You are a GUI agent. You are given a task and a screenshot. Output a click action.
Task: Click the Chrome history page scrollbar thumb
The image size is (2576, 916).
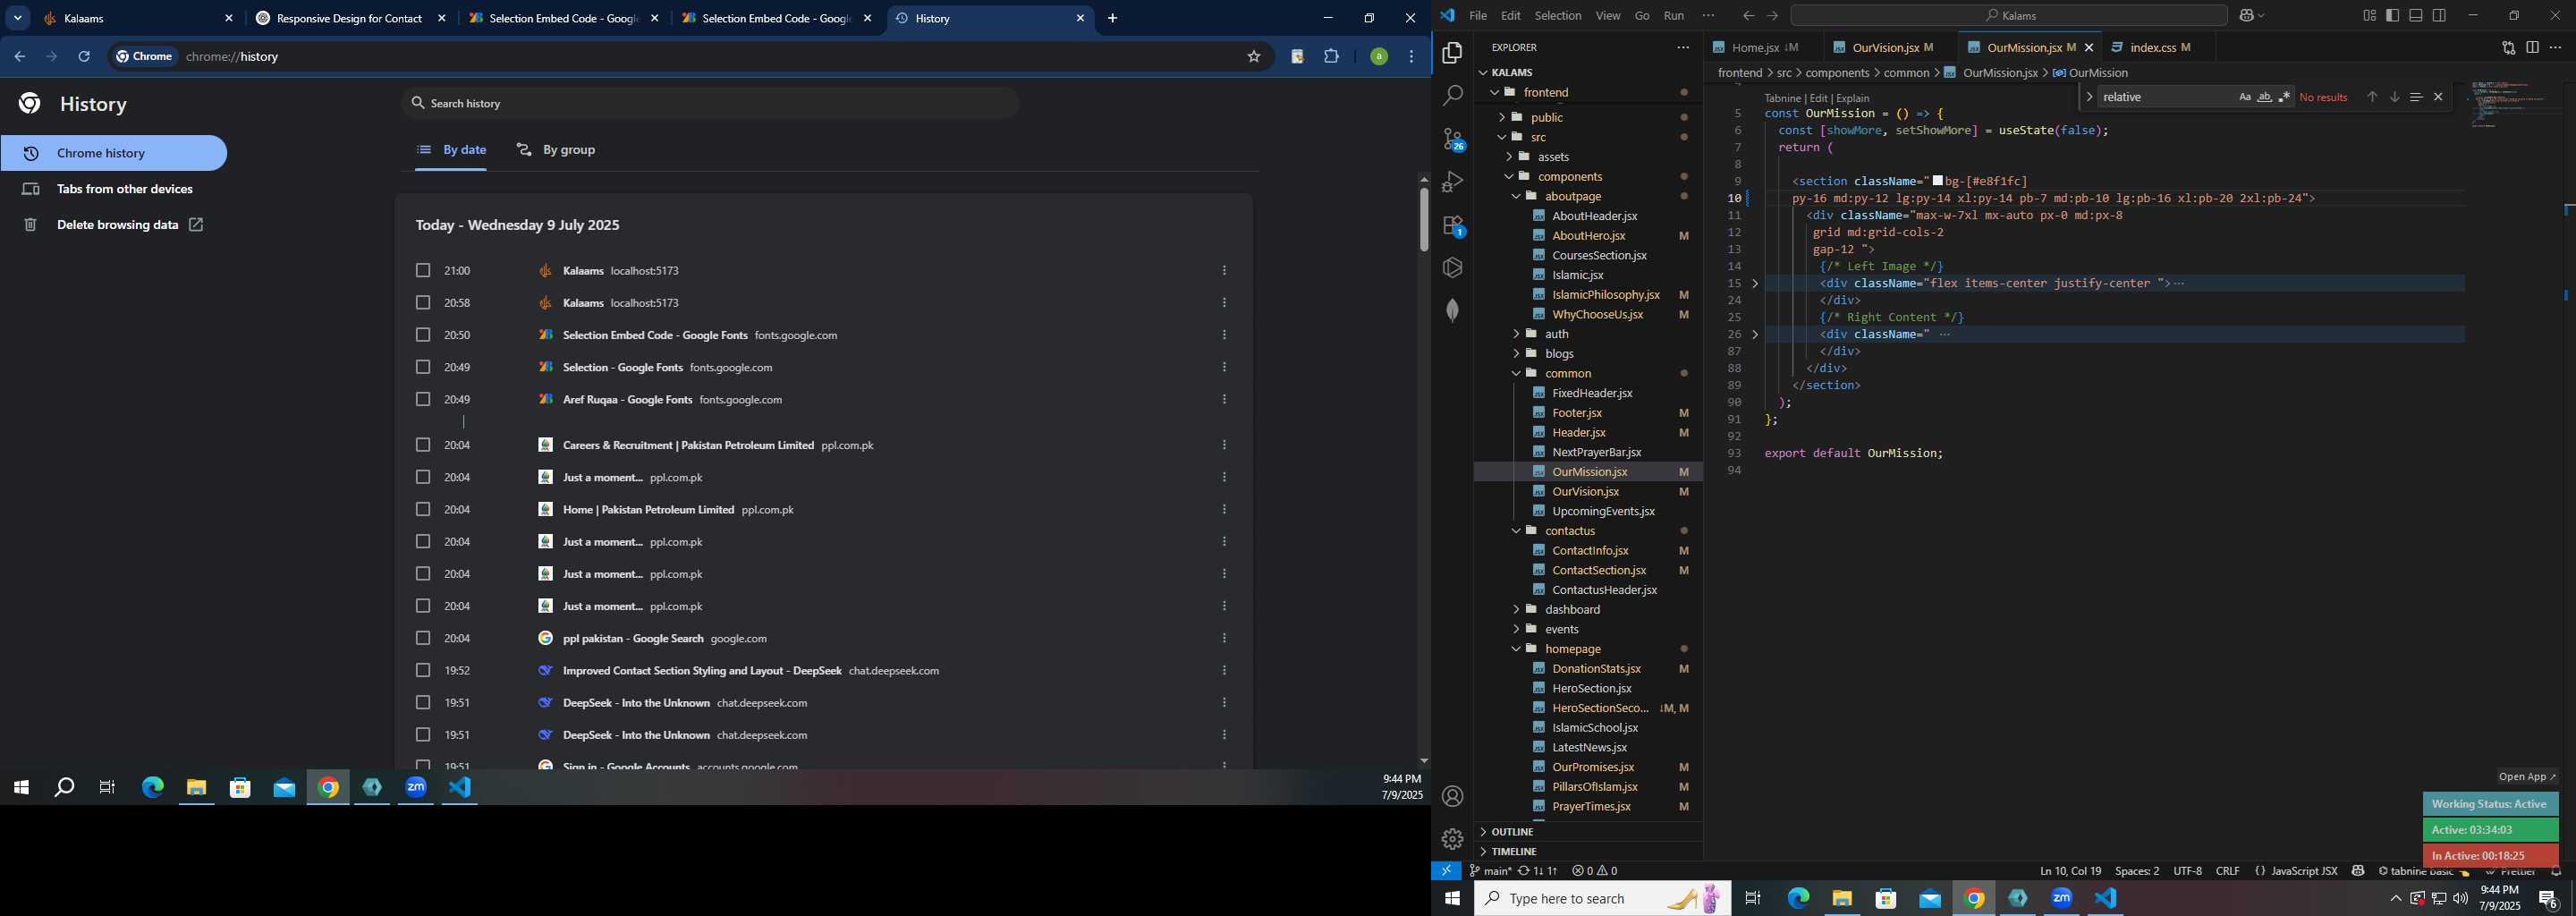coord(1424,219)
